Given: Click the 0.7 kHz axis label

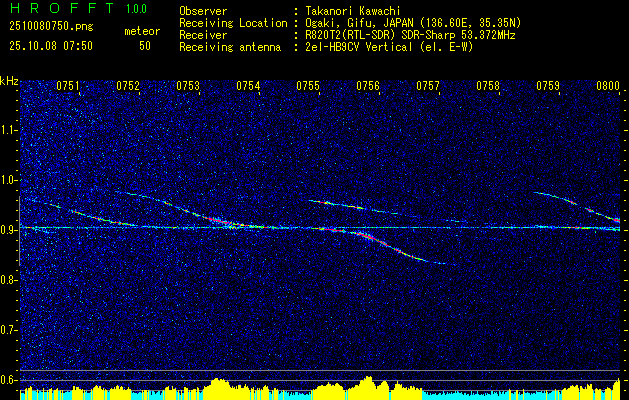Looking at the screenshot, I should coord(8,330).
